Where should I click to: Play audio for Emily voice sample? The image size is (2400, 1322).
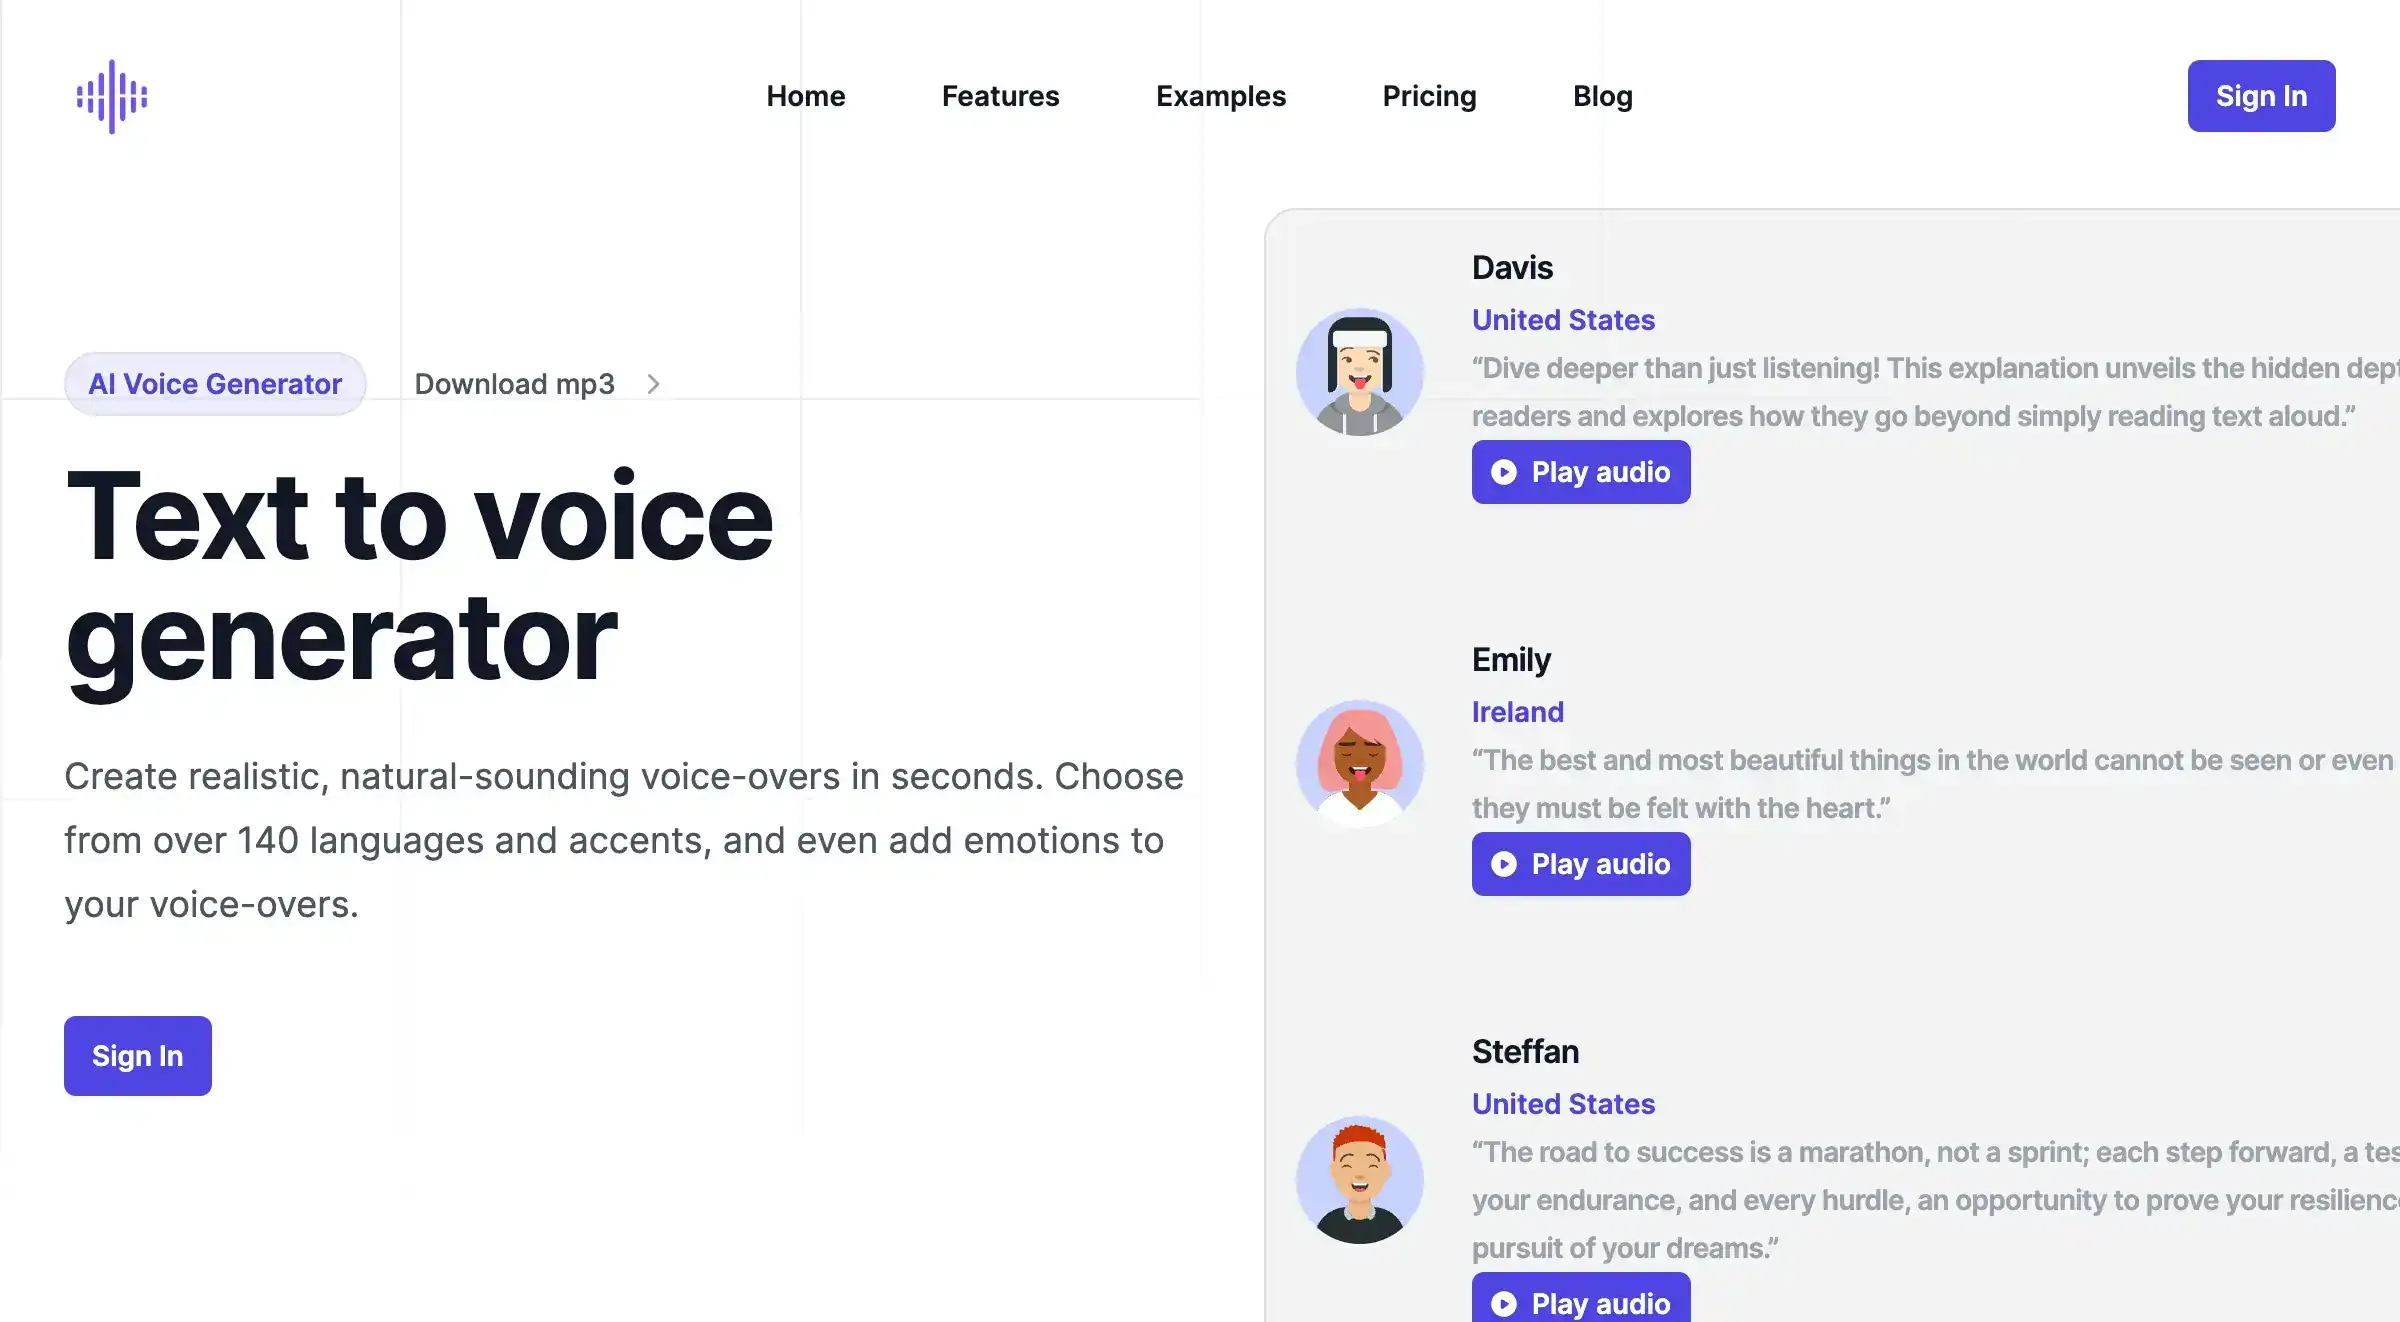pyautogui.click(x=1578, y=863)
